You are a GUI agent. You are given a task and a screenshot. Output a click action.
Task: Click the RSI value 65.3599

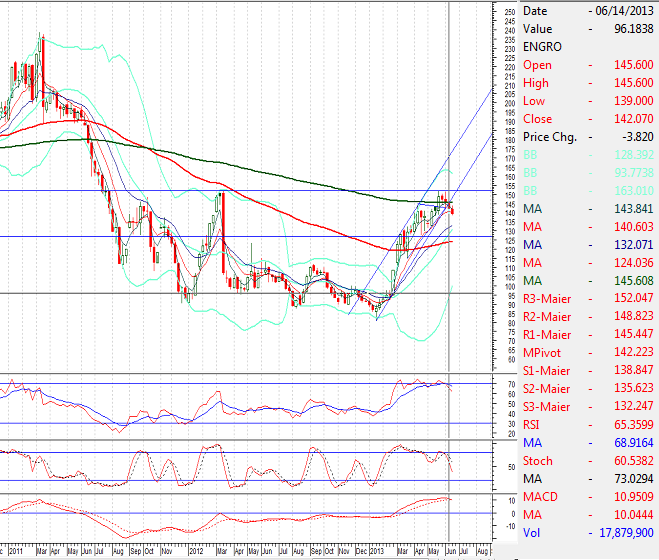pos(630,424)
